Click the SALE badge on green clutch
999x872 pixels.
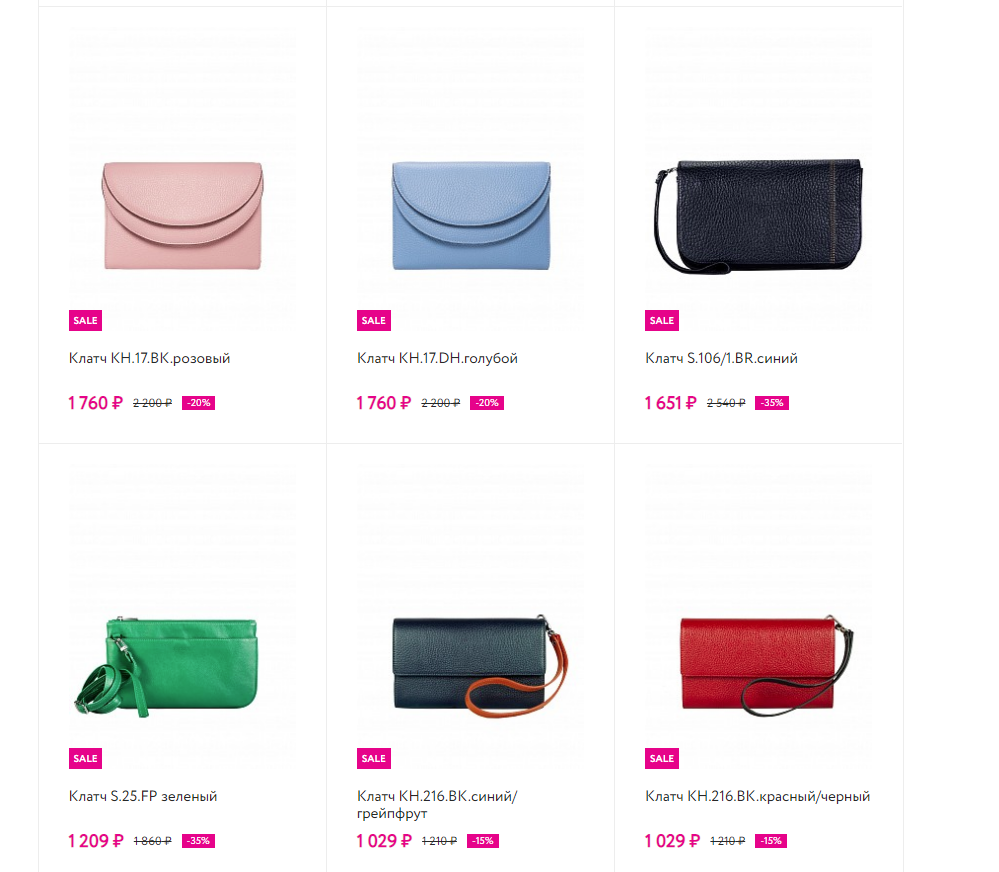coord(85,758)
